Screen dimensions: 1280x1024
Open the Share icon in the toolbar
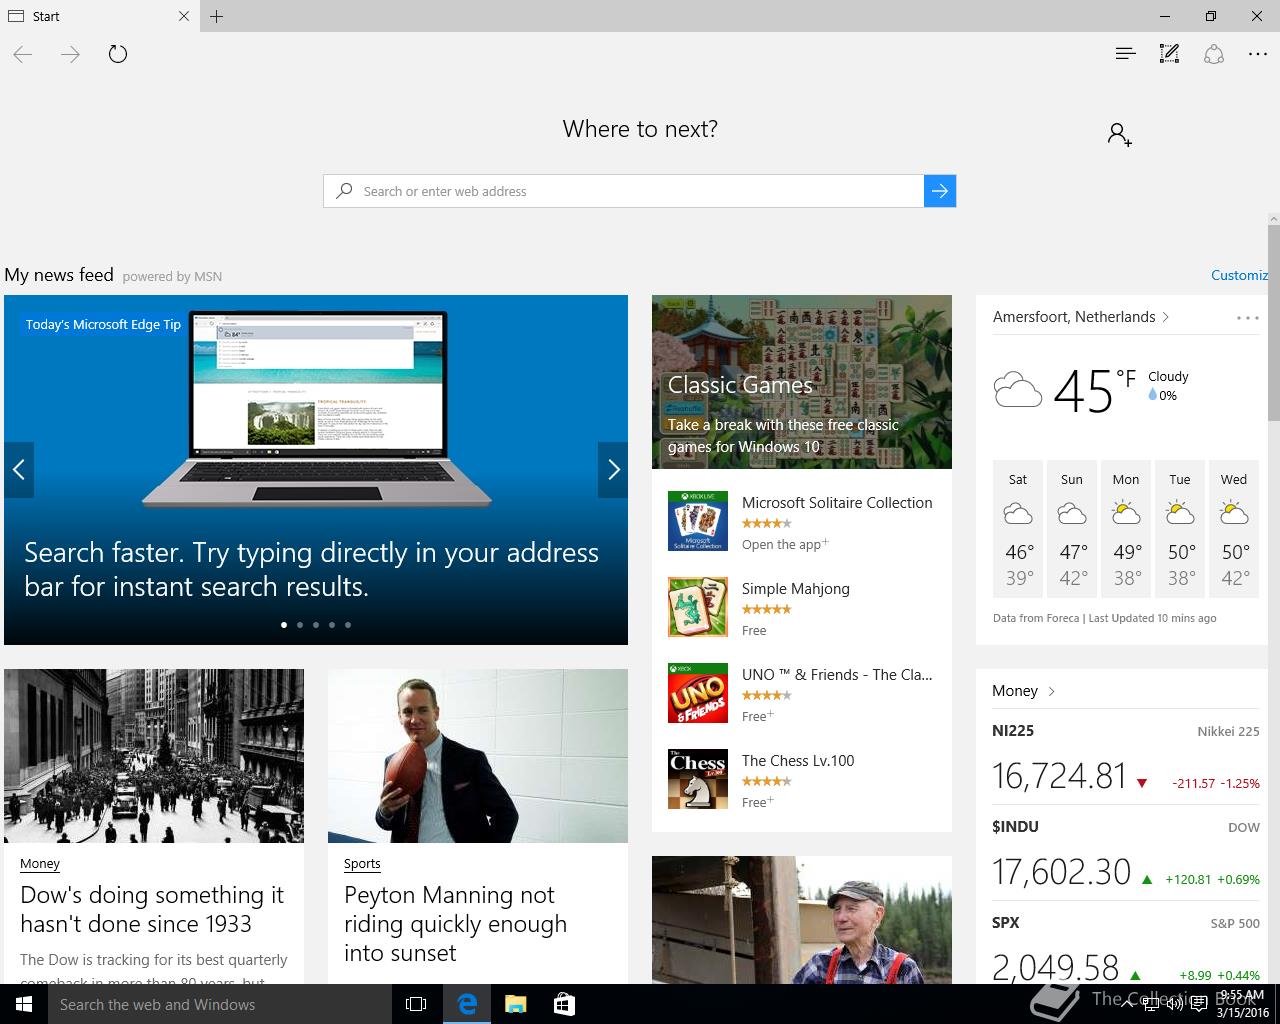(1214, 54)
